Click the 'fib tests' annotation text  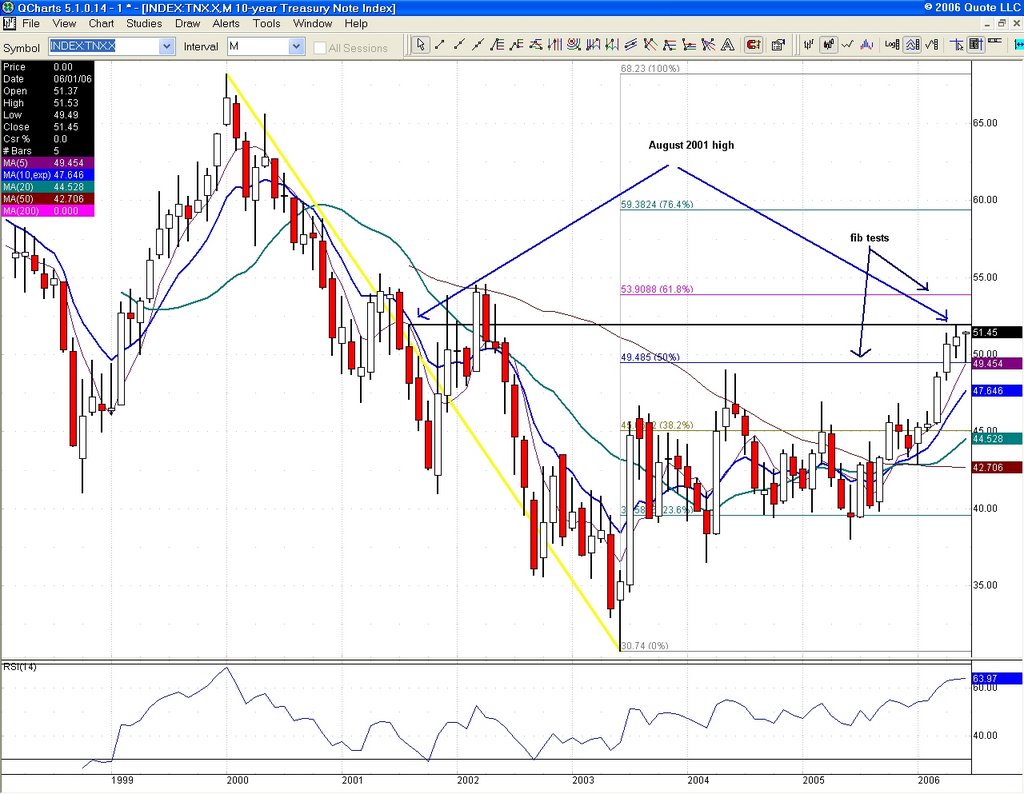click(x=869, y=238)
